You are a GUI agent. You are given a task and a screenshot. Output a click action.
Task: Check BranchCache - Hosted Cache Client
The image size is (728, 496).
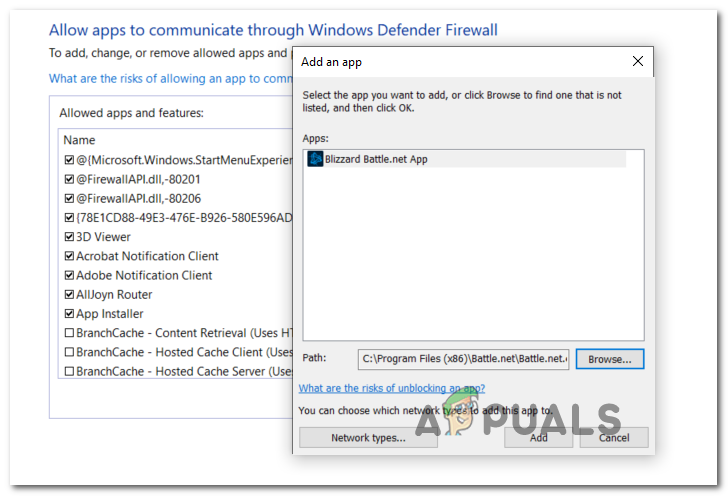point(69,352)
